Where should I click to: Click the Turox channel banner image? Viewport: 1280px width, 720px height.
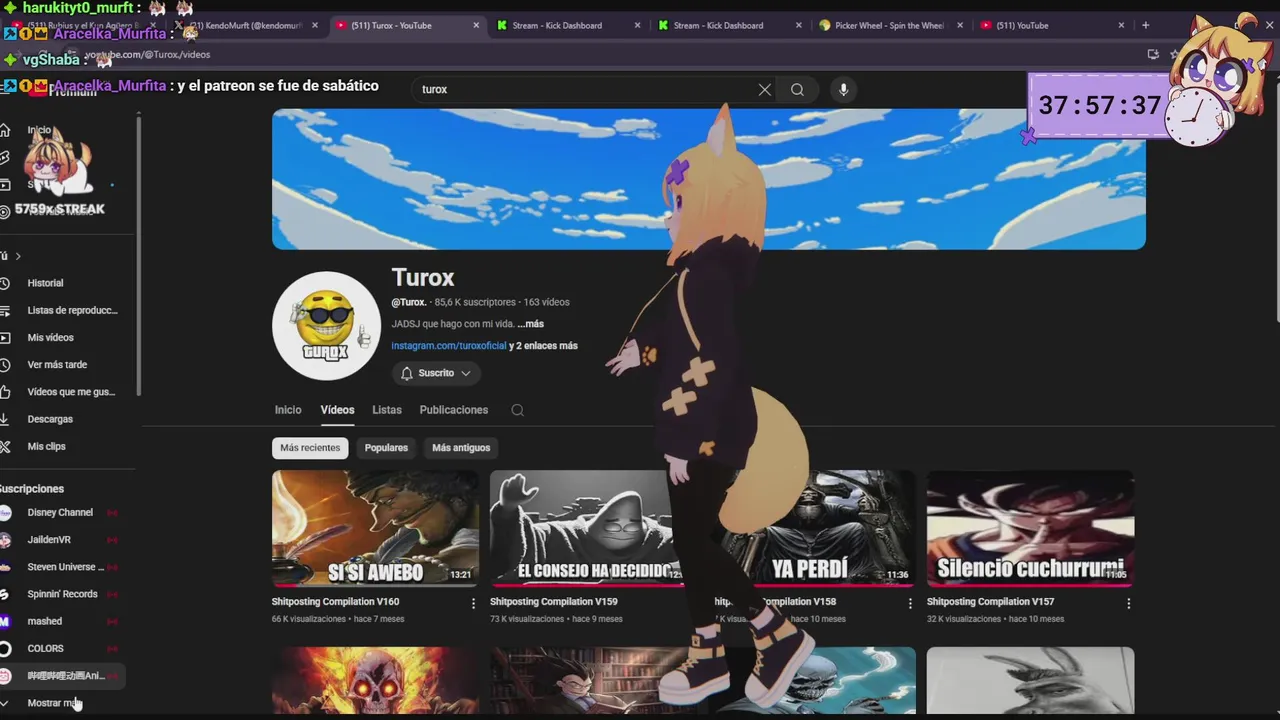[x=708, y=179]
